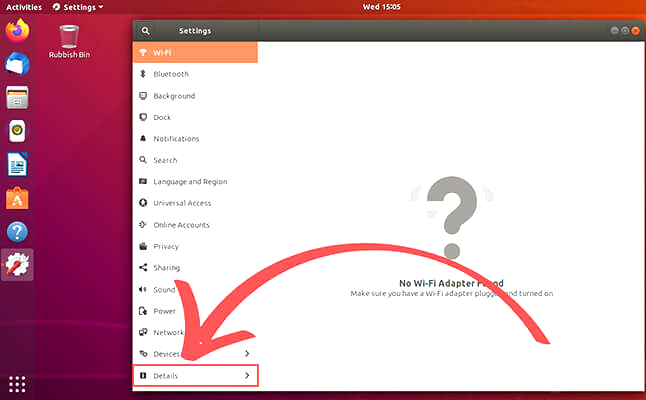The width and height of the screenshot is (646, 400).
Task: Click the Details info icon
Action: pos(143,375)
